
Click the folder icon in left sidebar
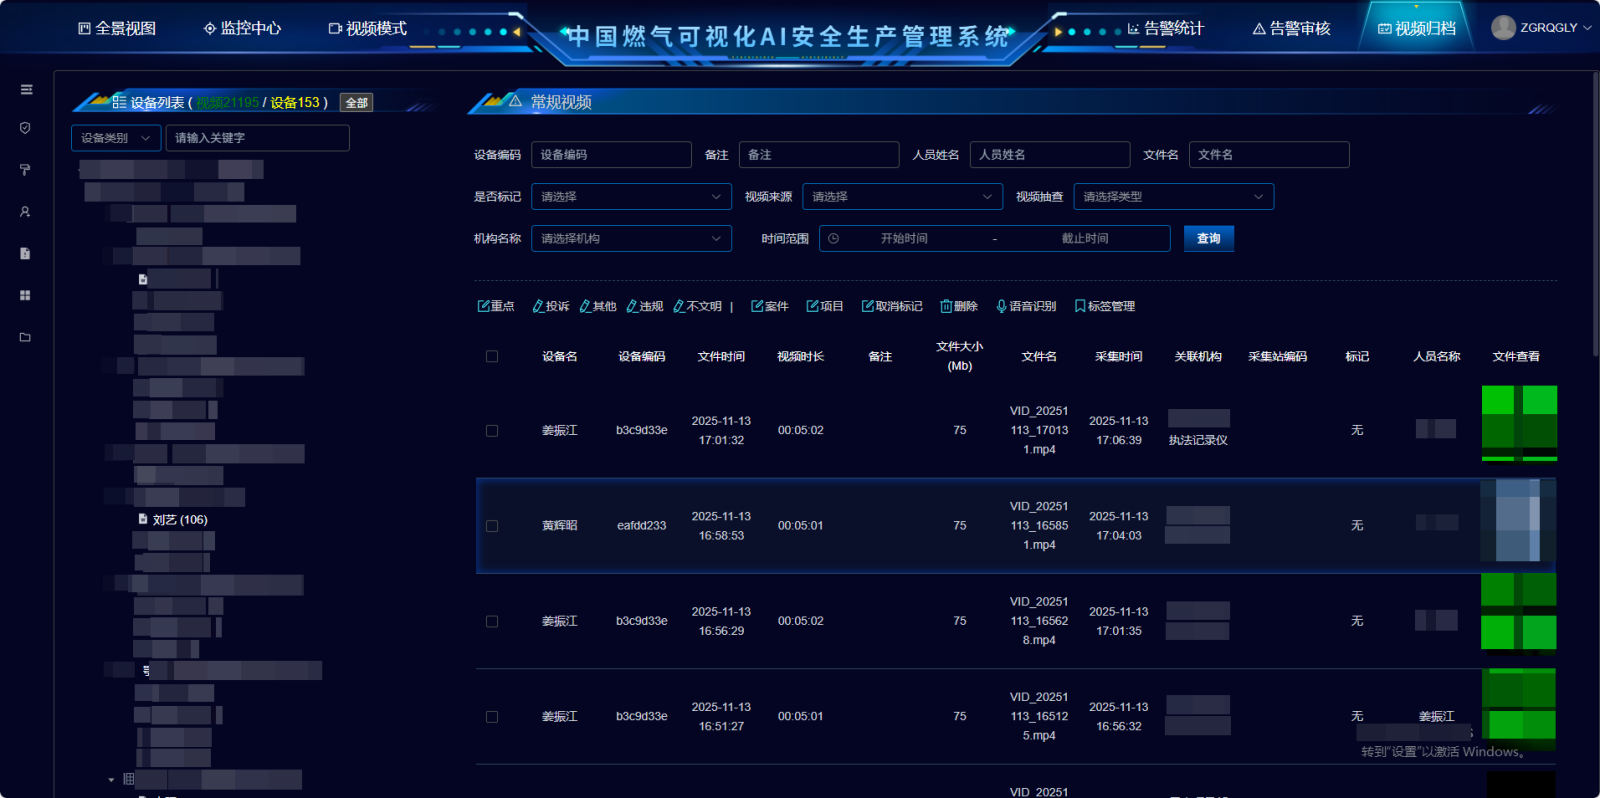point(26,338)
